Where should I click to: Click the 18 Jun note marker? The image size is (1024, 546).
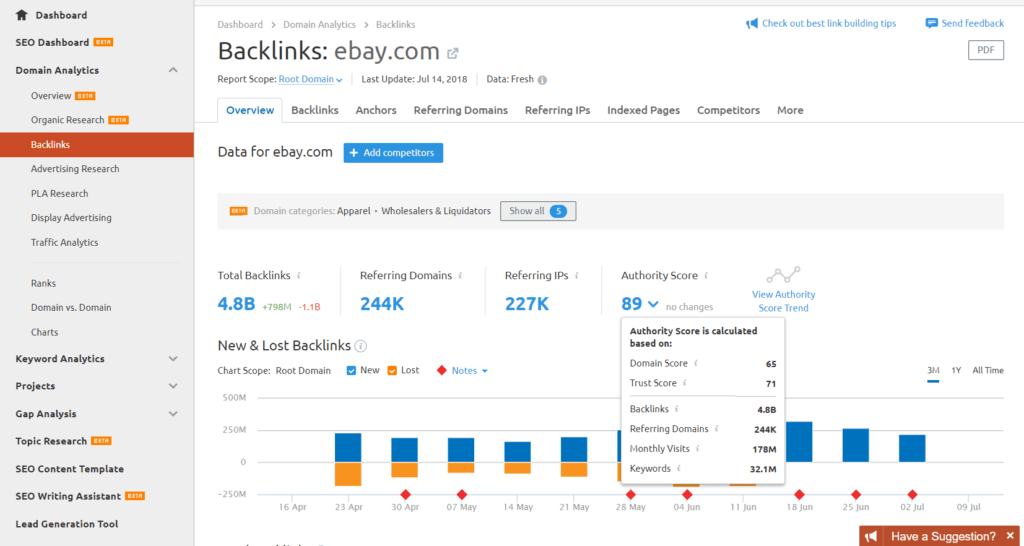pos(799,494)
